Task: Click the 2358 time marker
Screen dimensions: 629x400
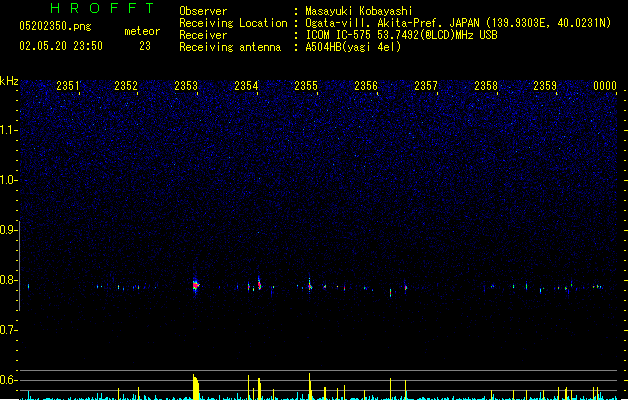Action: 486,86
